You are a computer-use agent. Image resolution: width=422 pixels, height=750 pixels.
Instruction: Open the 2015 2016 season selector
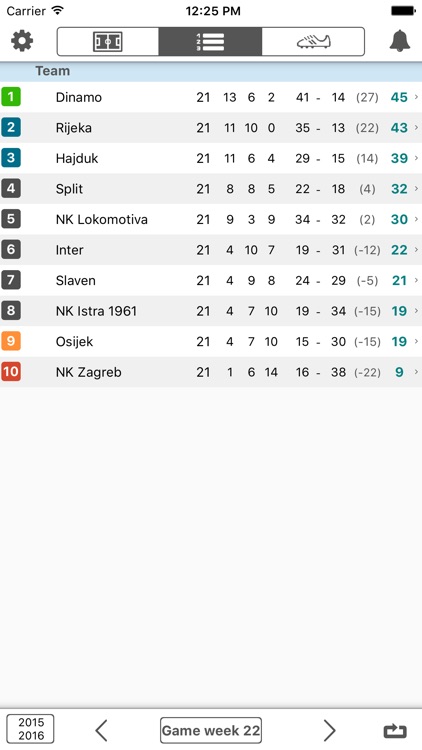pos(30,729)
